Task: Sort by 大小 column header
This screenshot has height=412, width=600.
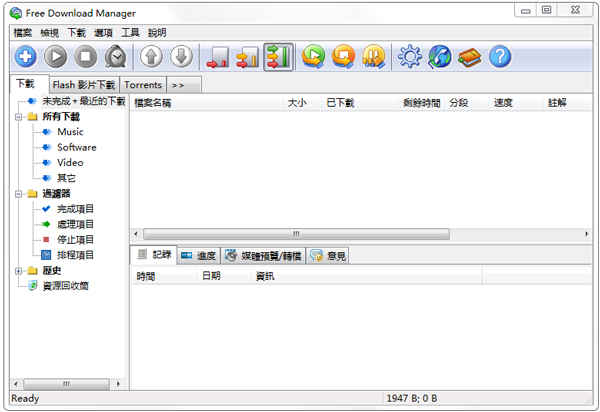Action: coord(302,103)
